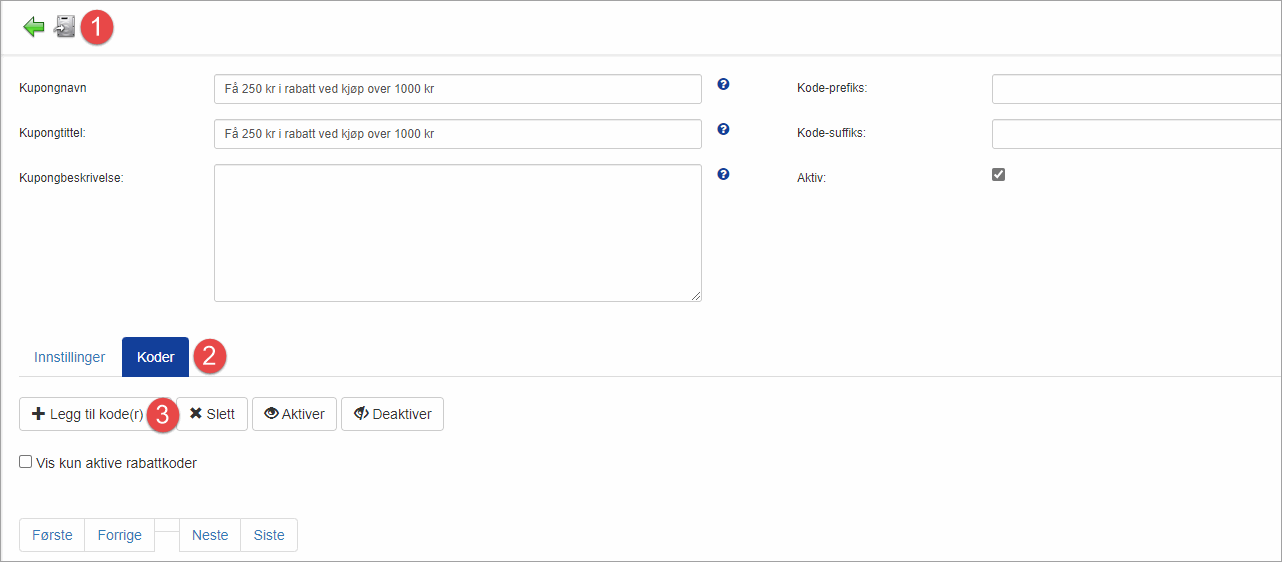This screenshot has height=562, width=1282.
Task: Focus the Kupongbeskrivelse text area
Action: point(457,233)
